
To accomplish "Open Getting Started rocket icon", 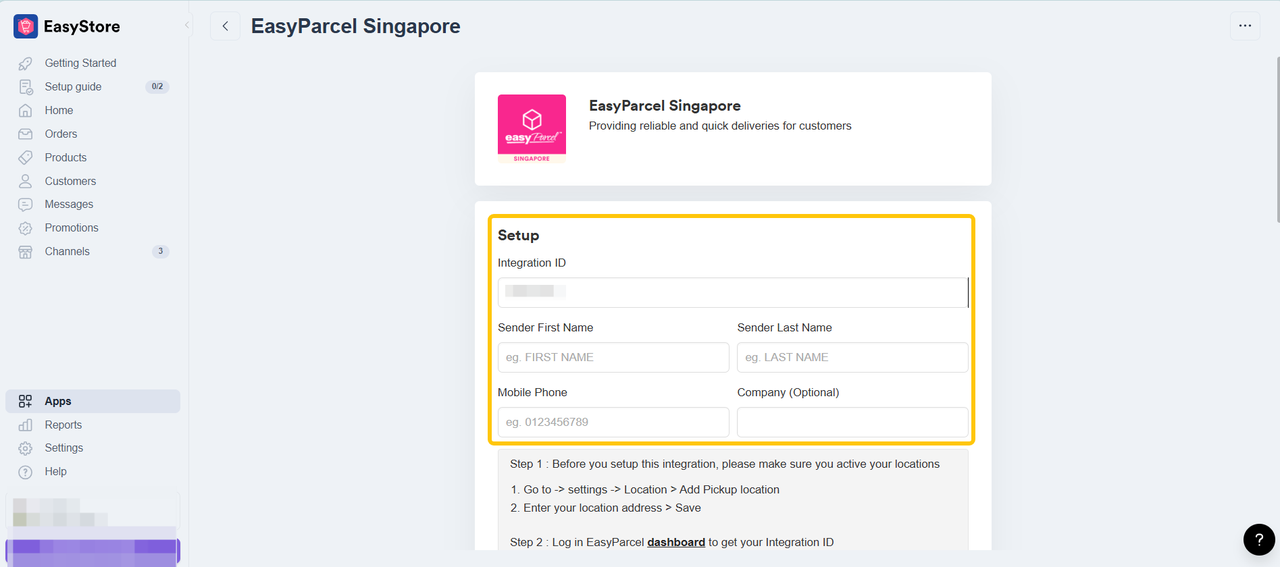I will (25, 63).
